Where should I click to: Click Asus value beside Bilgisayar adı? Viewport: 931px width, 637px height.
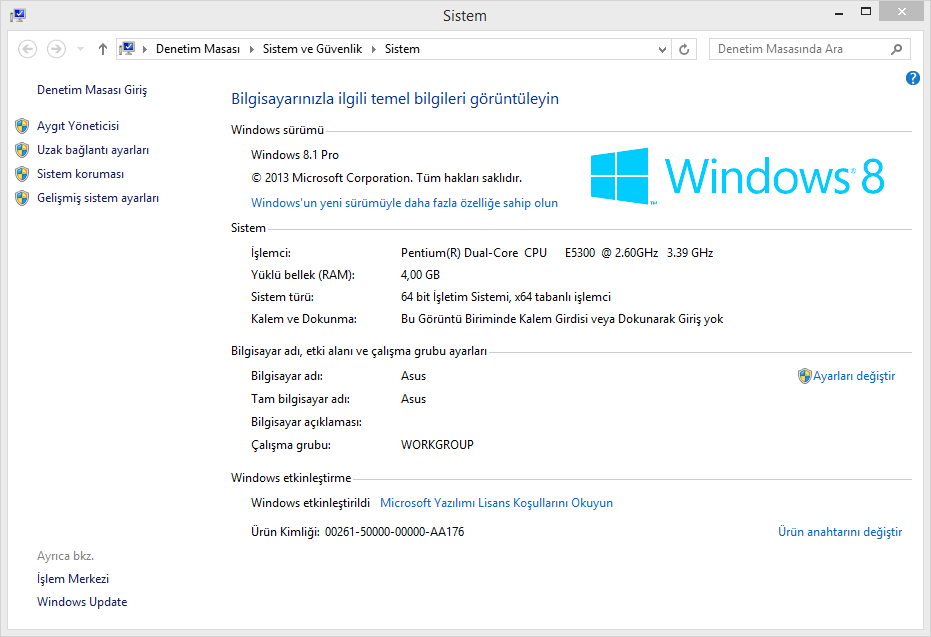point(413,376)
